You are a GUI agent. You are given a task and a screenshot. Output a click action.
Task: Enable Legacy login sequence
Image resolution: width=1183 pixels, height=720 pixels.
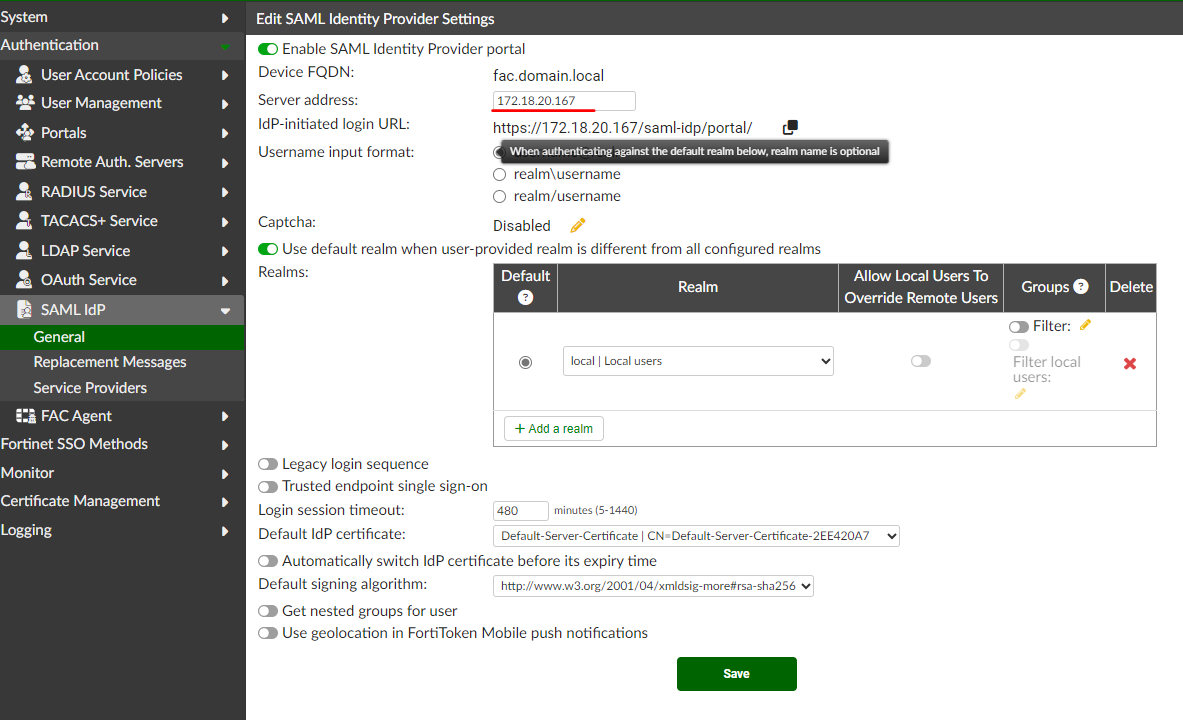pyautogui.click(x=267, y=463)
